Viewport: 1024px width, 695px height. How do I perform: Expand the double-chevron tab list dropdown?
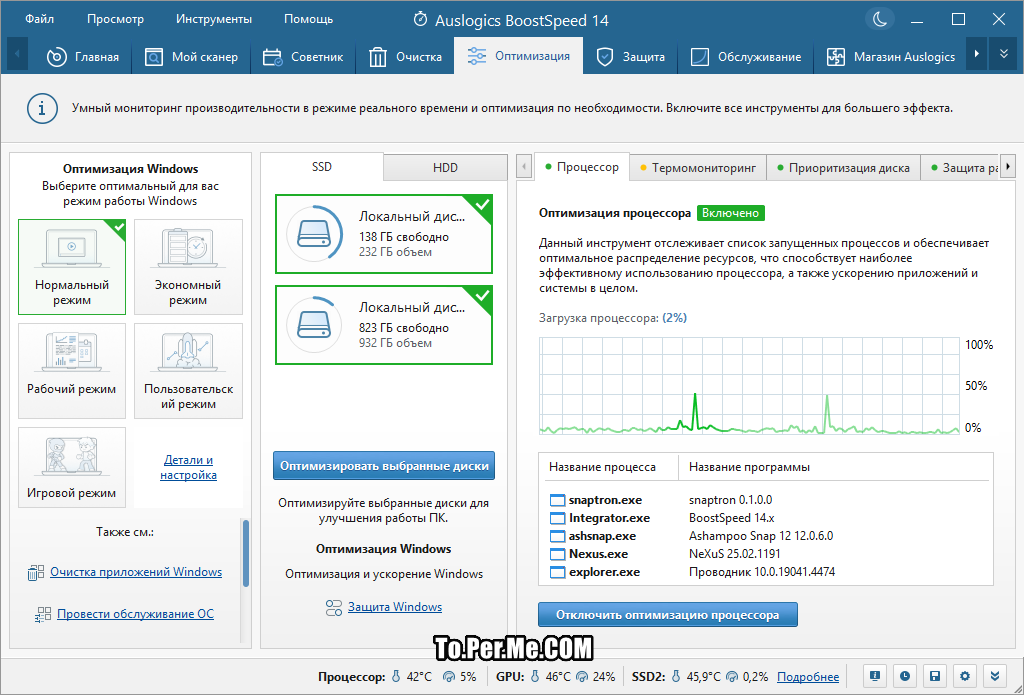(1004, 54)
